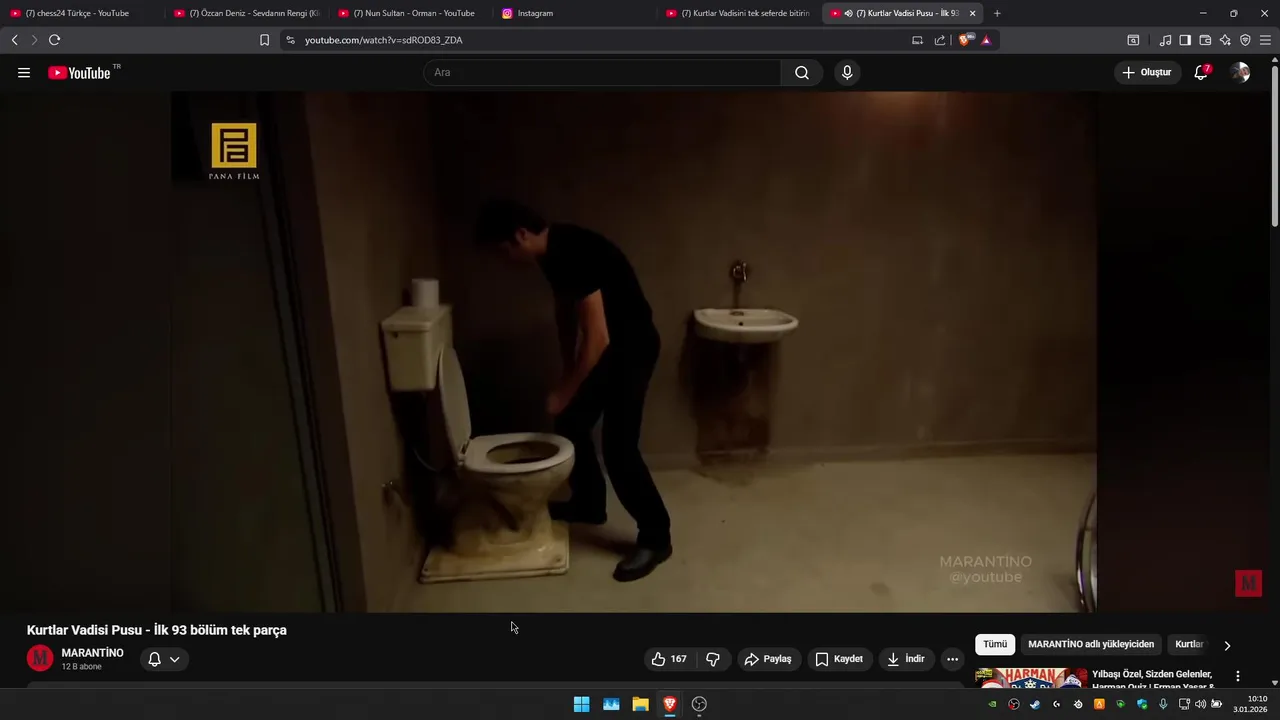Go back with browser back arrow
The image size is (1280, 720).
(x=14, y=40)
